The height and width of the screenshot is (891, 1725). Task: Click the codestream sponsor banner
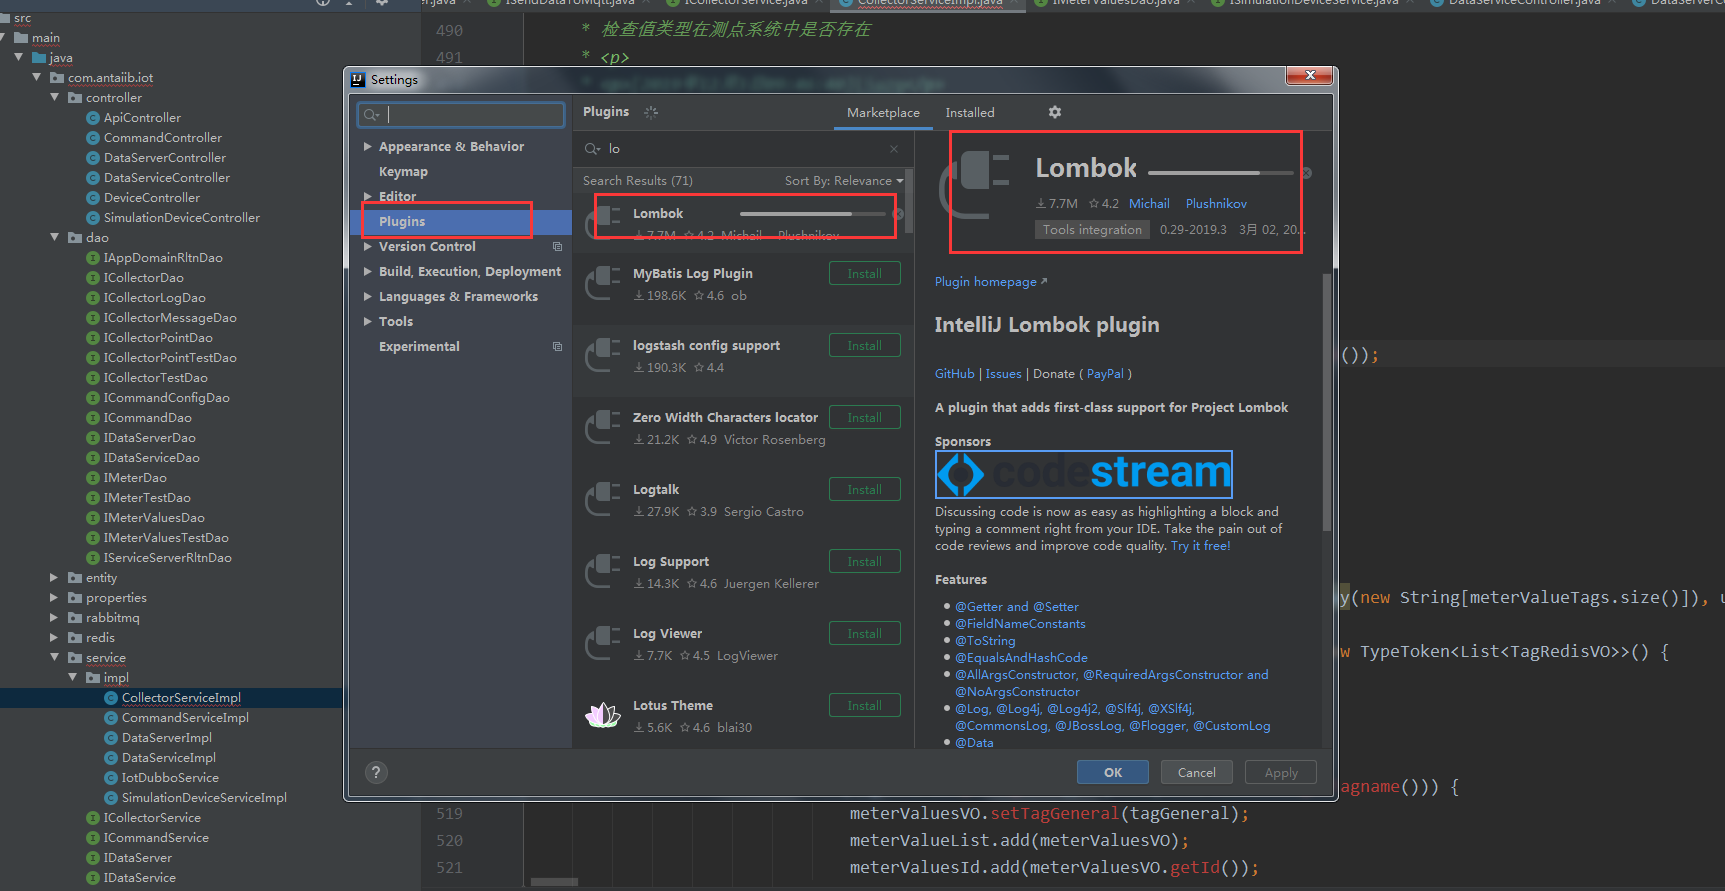coord(1084,474)
